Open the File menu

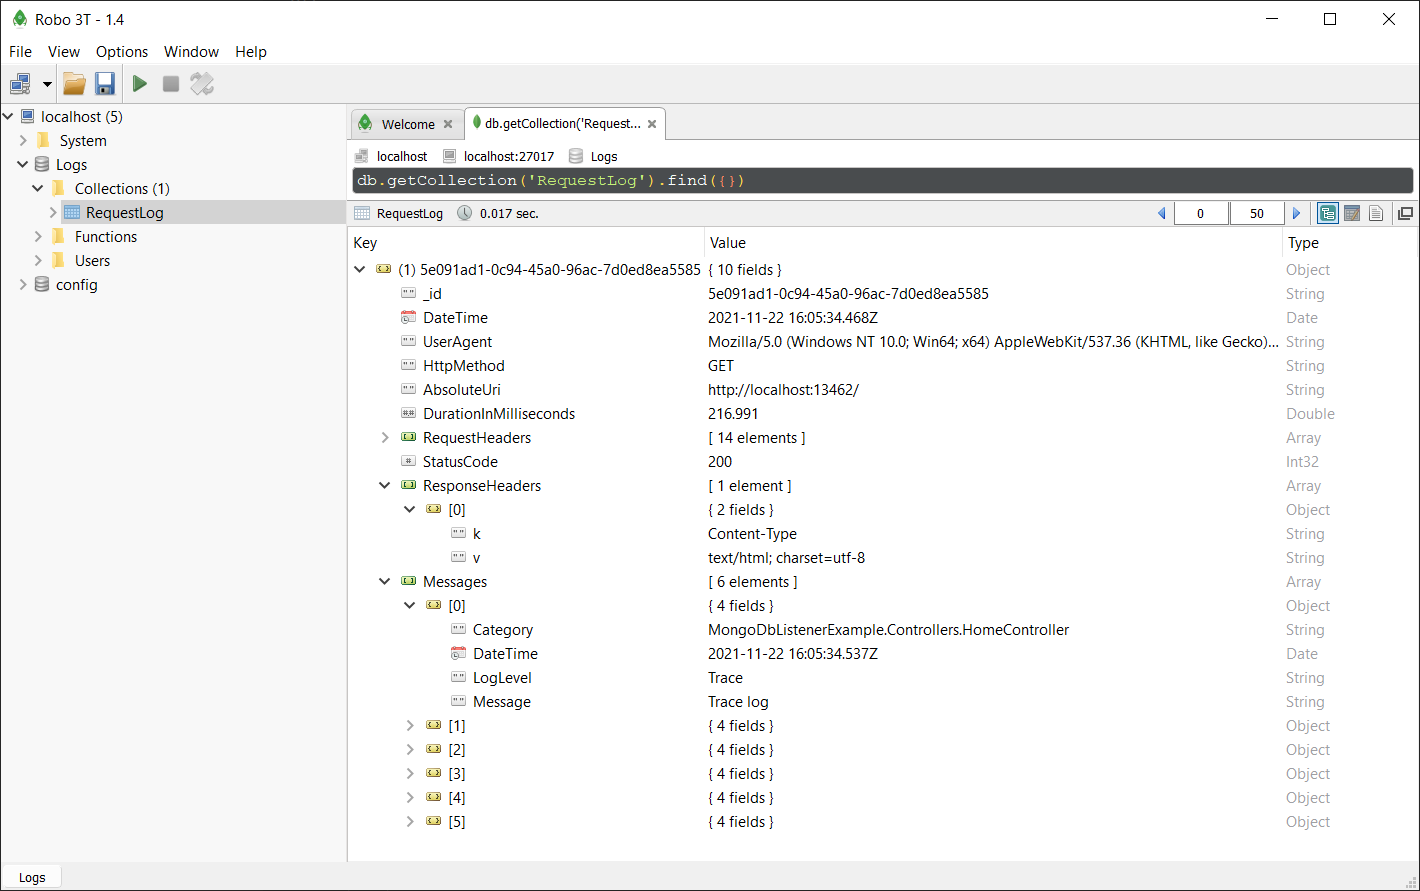pyautogui.click(x=20, y=52)
